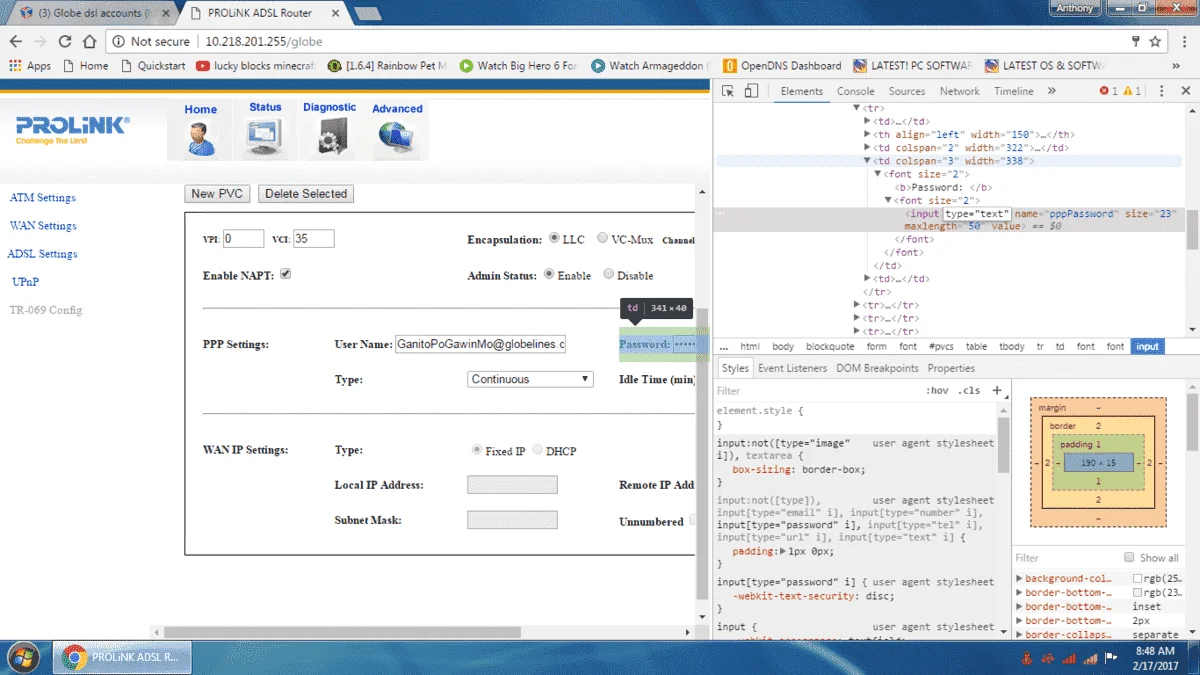The image size is (1200, 675).
Task: Collapse the td colspan="3" node
Action: (x=868, y=161)
